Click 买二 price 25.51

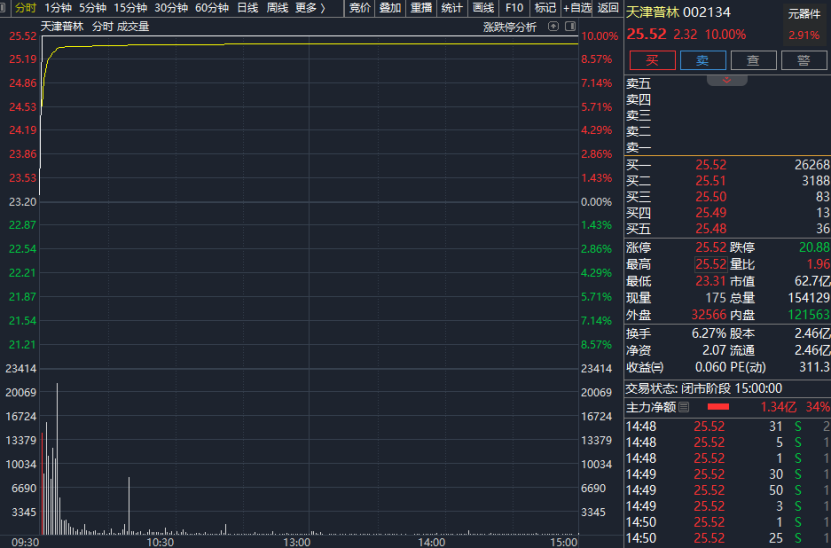[x=711, y=181]
